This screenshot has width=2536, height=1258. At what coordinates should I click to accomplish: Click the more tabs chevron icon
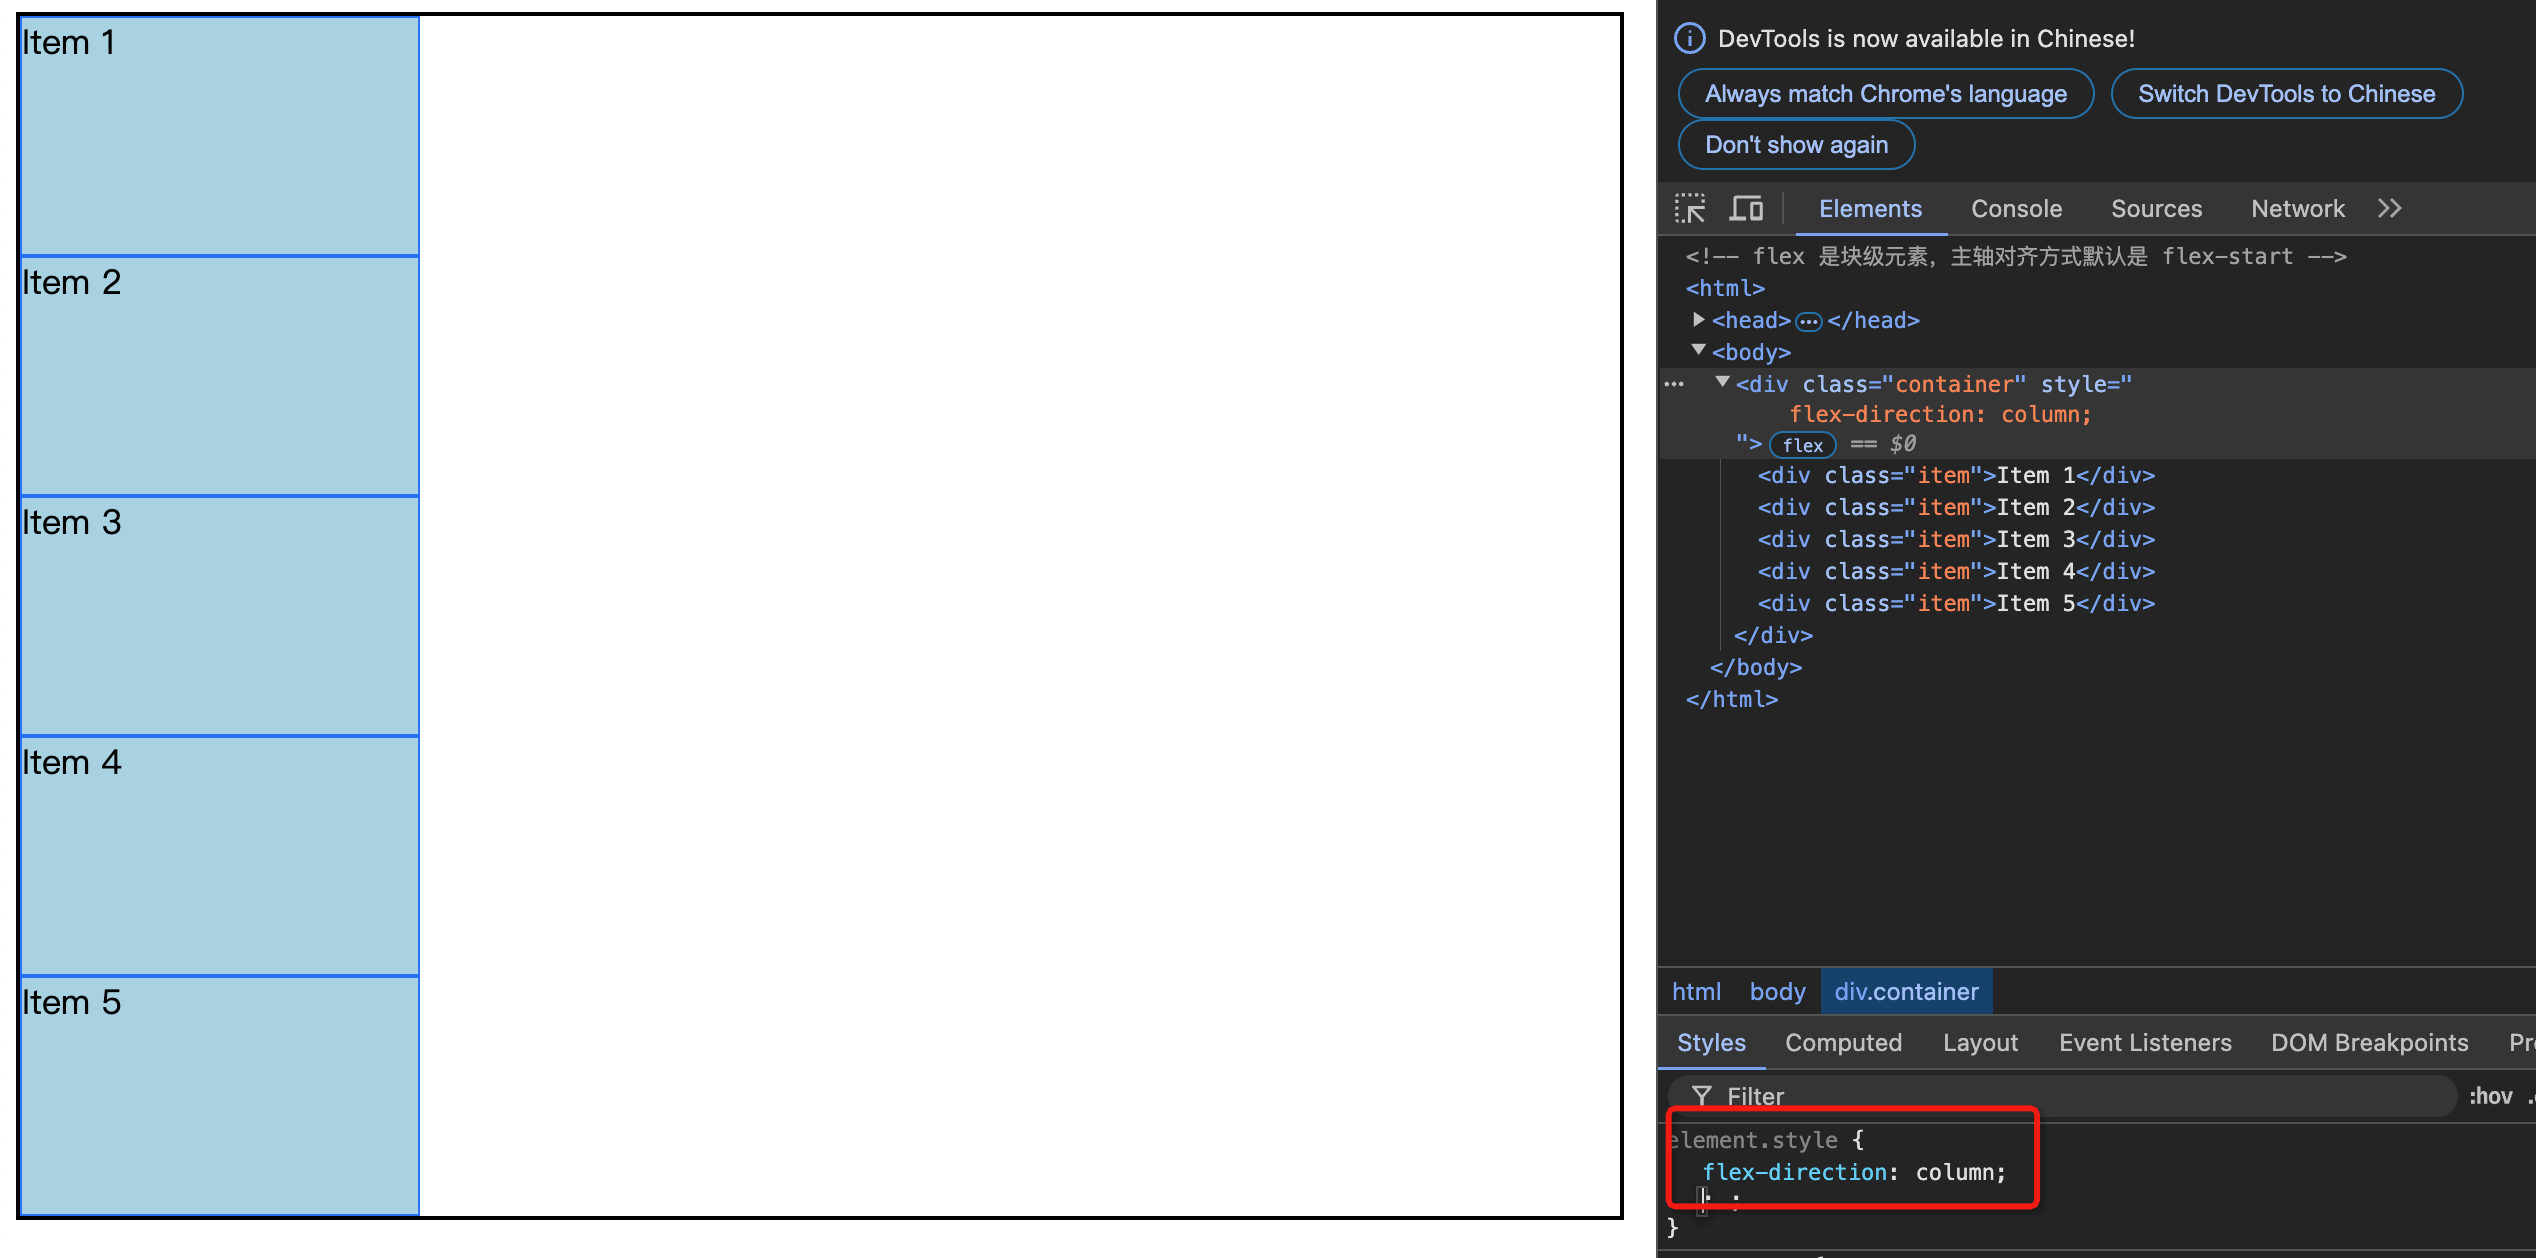click(x=2389, y=208)
